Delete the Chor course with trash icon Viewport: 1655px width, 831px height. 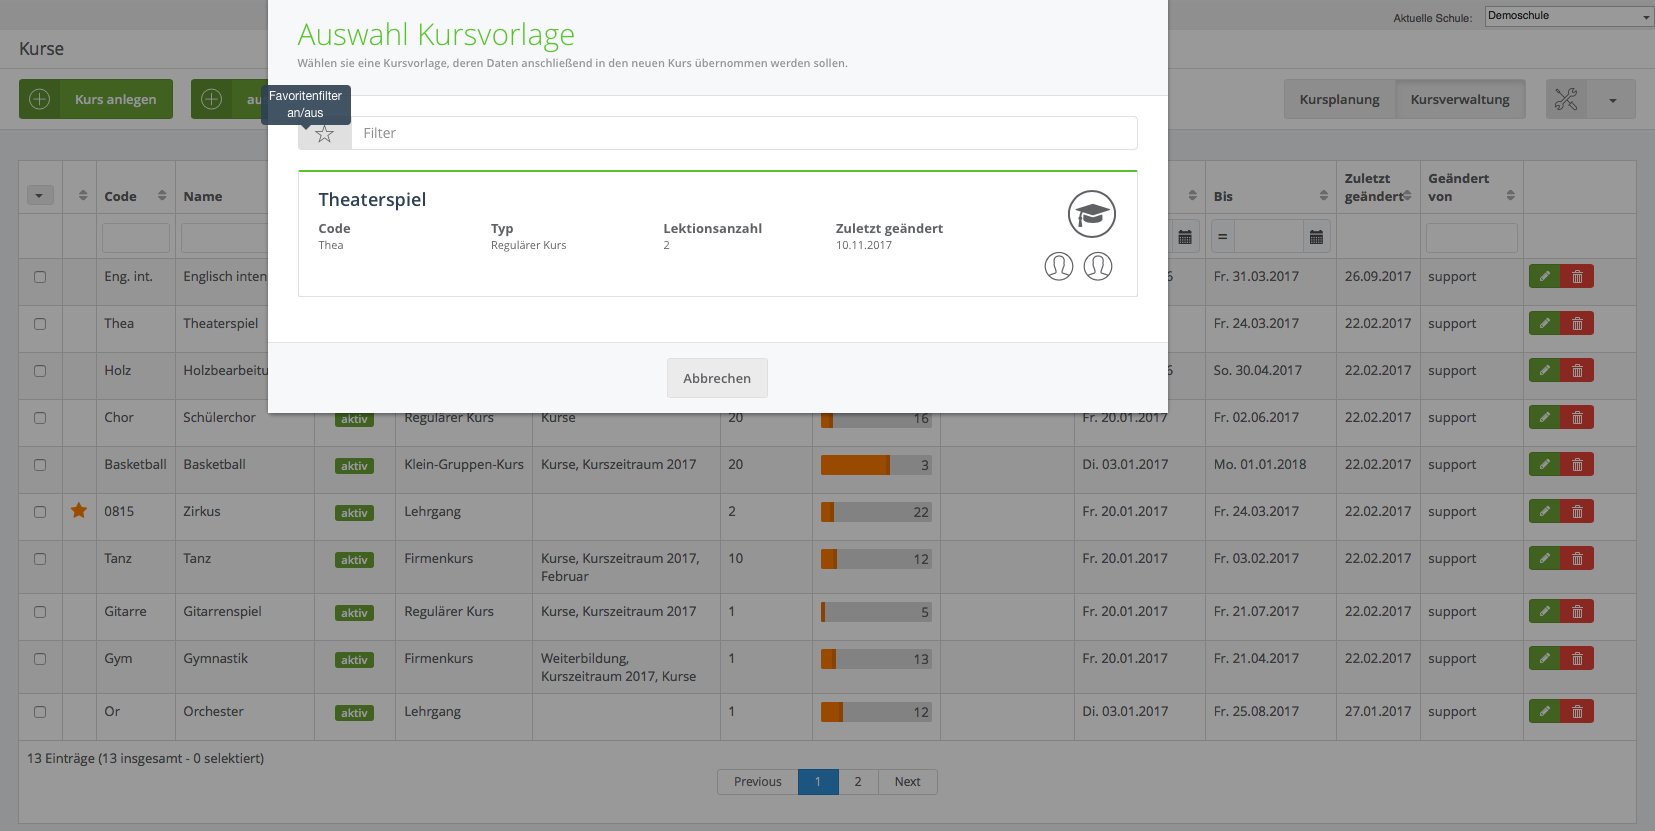coord(1577,417)
